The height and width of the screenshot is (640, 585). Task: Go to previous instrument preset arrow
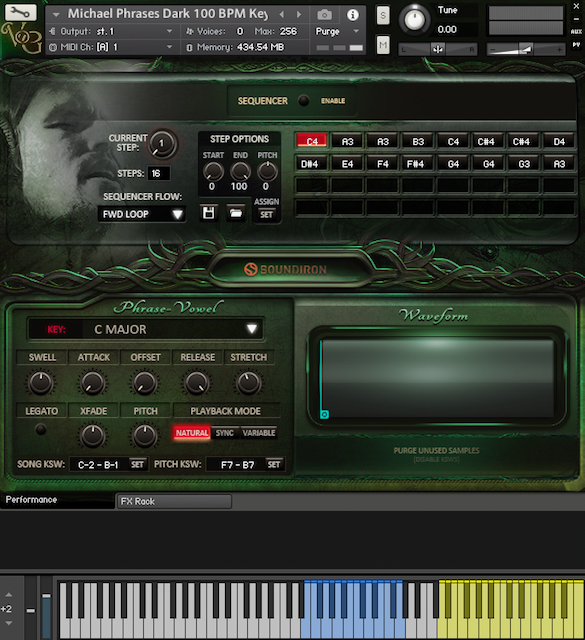point(282,15)
